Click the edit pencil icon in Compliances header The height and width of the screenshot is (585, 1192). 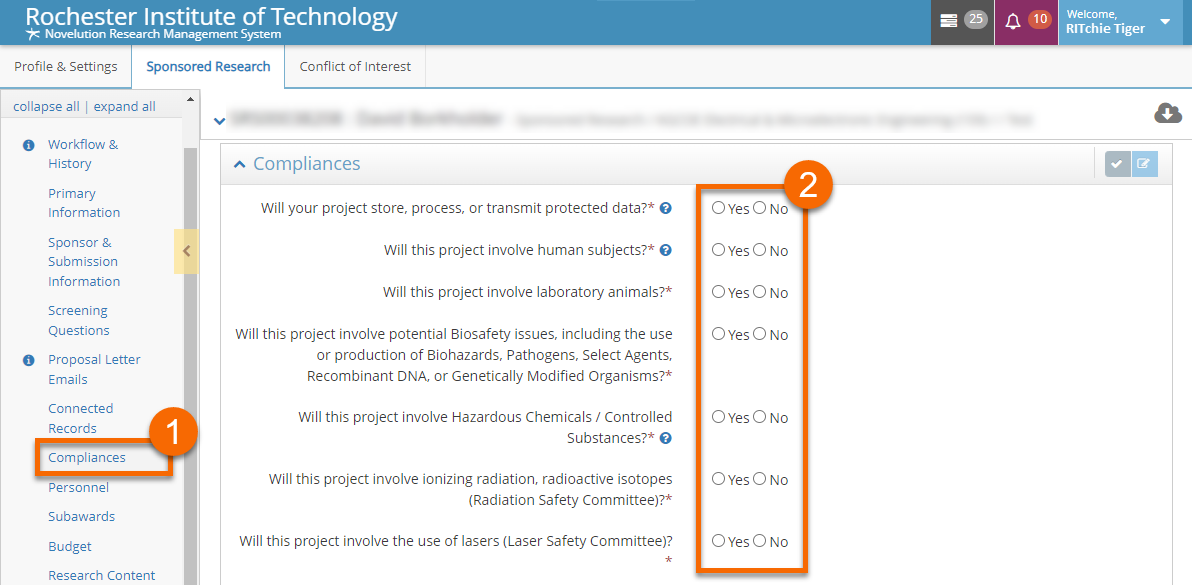(1144, 164)
